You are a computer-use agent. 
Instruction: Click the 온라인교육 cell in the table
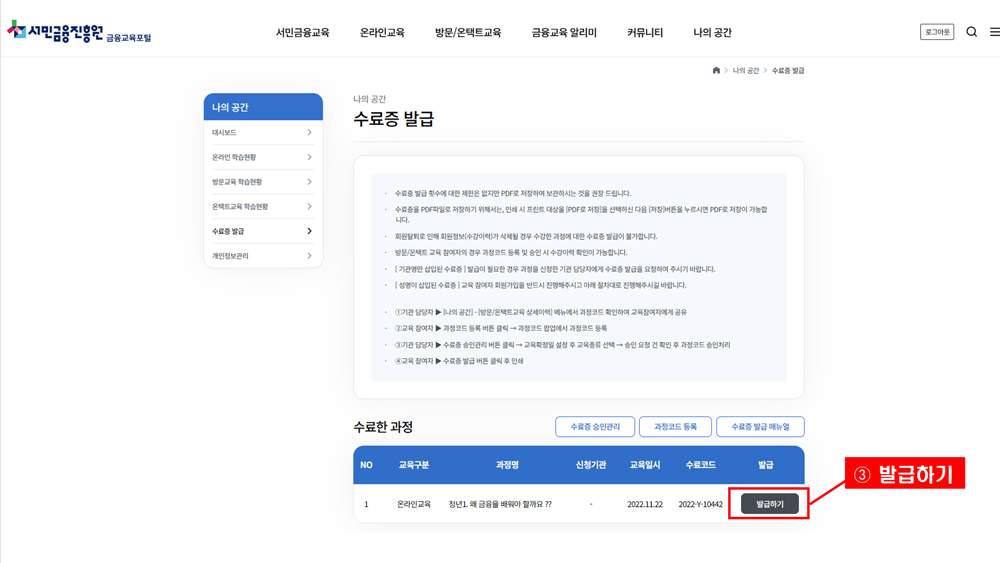[x=413, y=504]
